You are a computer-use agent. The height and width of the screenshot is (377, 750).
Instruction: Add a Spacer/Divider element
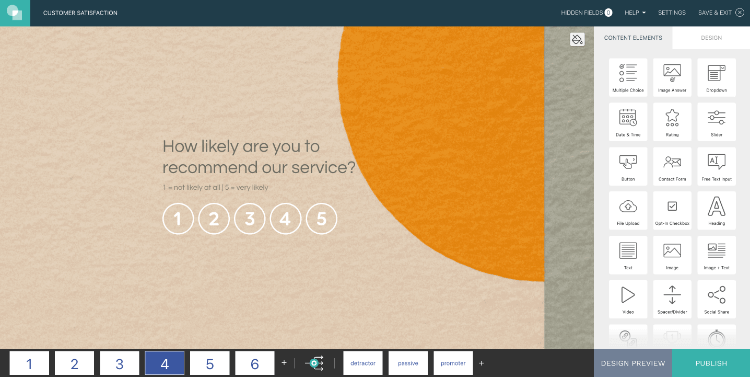pos(672,299)
